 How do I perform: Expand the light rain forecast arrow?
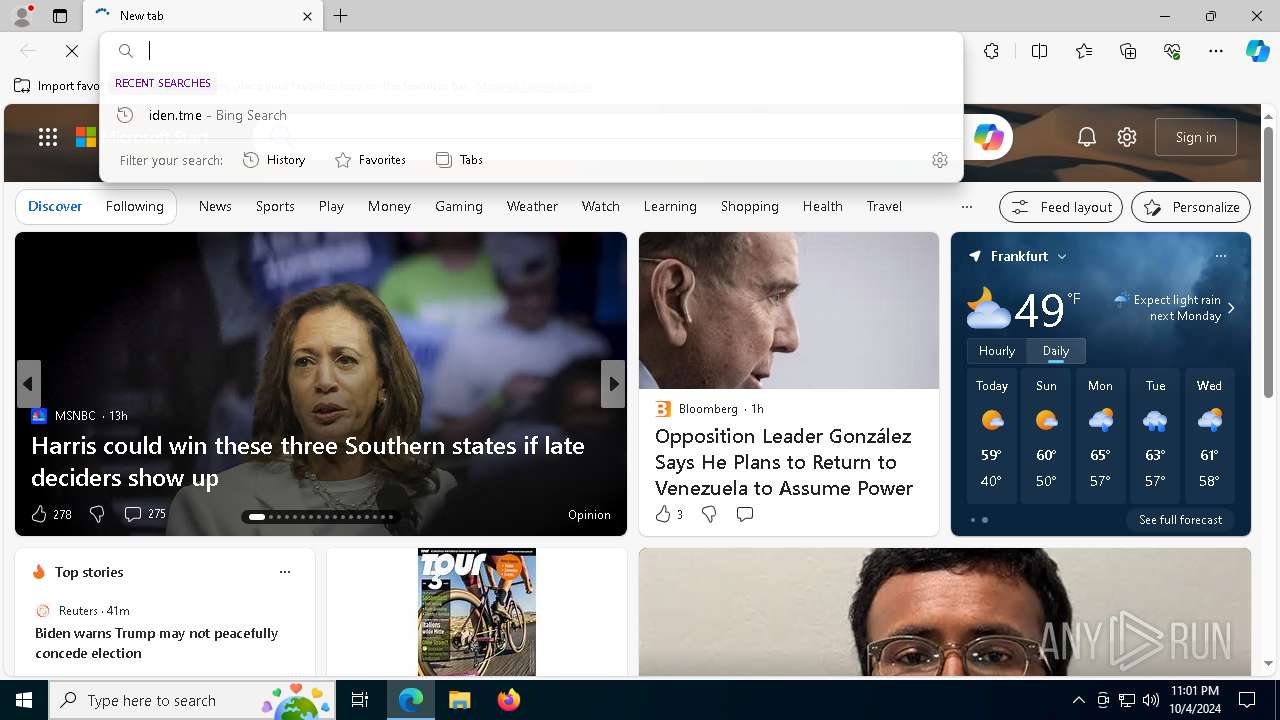pos(1231,308)
